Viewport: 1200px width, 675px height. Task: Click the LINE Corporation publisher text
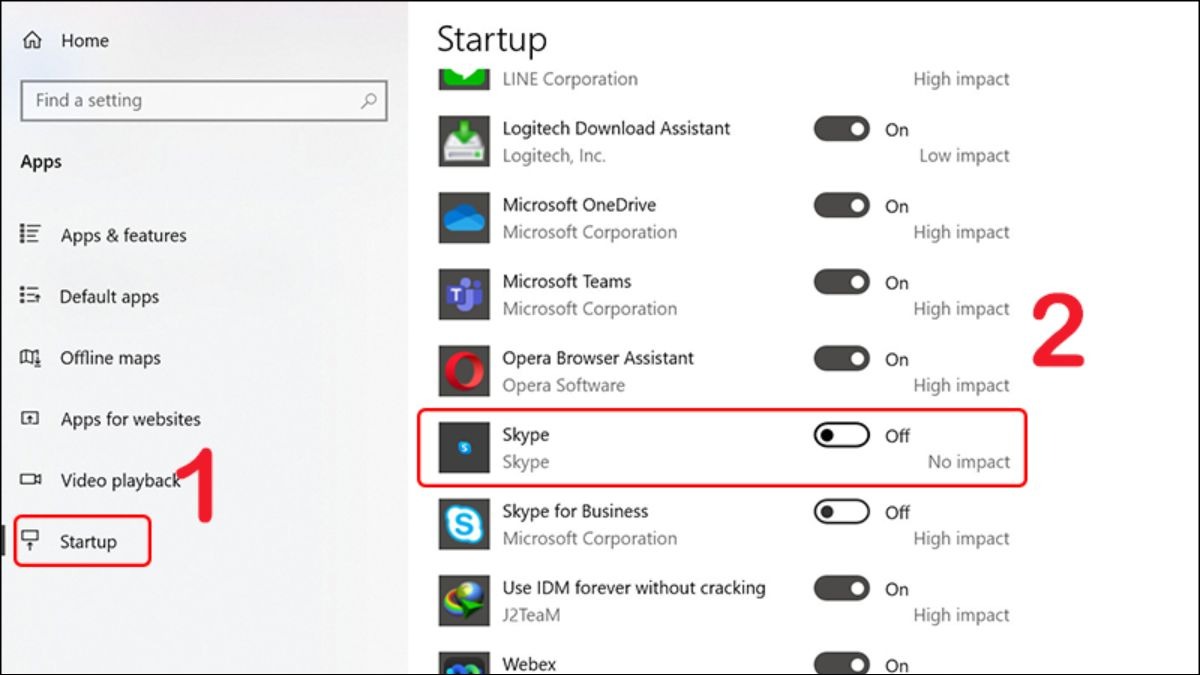570,79
